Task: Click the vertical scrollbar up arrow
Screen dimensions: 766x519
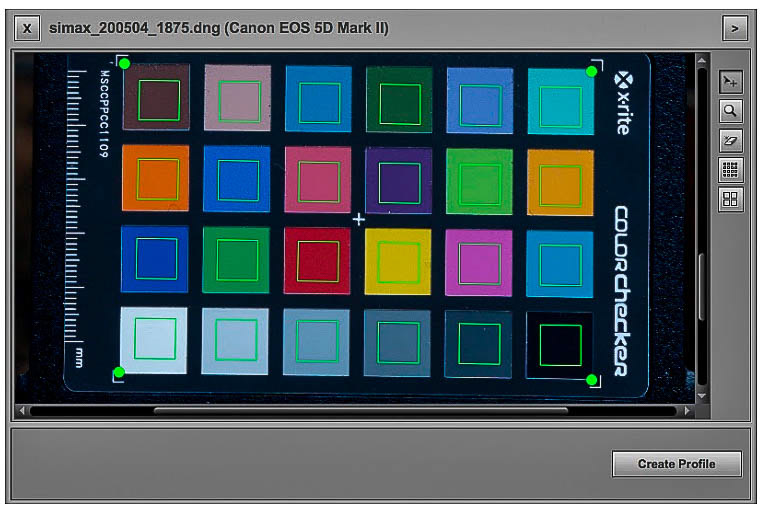Action: (x=702, y=60)
